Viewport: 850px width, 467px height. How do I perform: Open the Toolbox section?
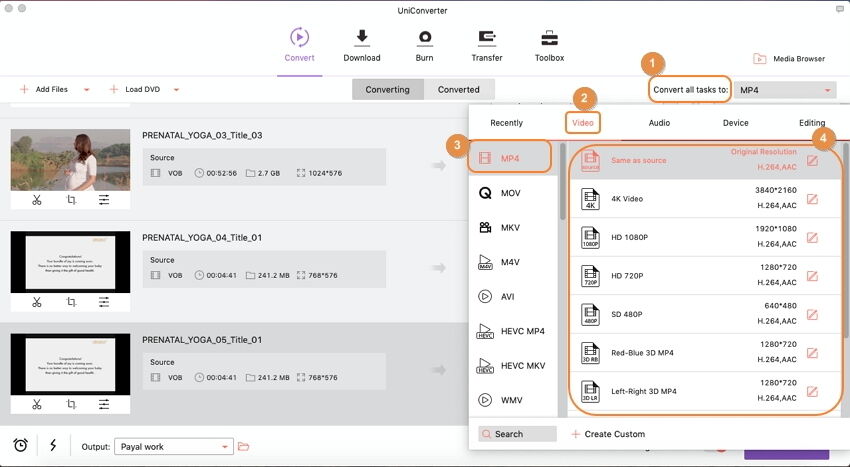click(x=549, y=46)
